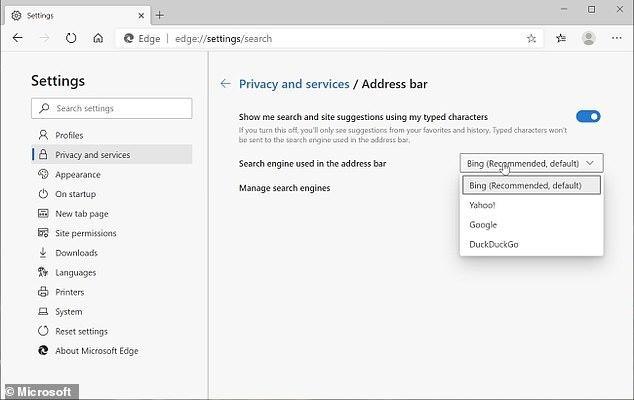Click the Edge logo in address bar
Viewport: 634px width, 400px height.
(x=129, y=38)
